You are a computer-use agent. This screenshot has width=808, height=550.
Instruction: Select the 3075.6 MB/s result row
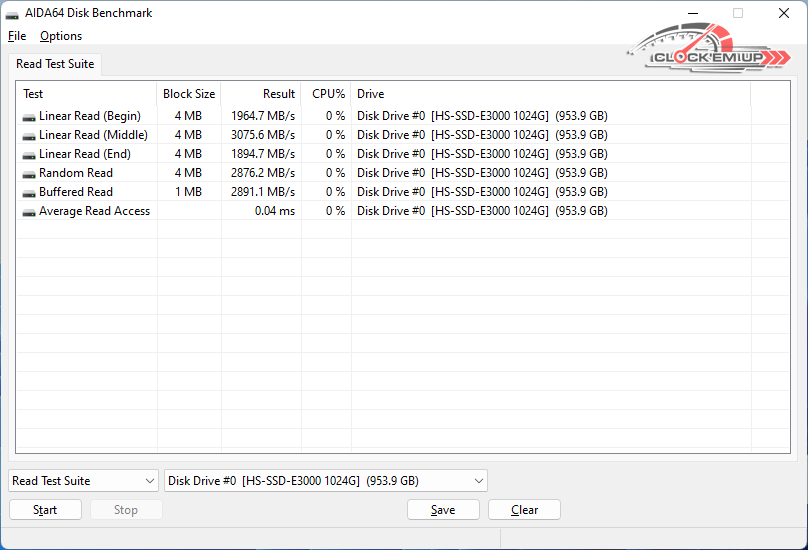pos(262,135)
